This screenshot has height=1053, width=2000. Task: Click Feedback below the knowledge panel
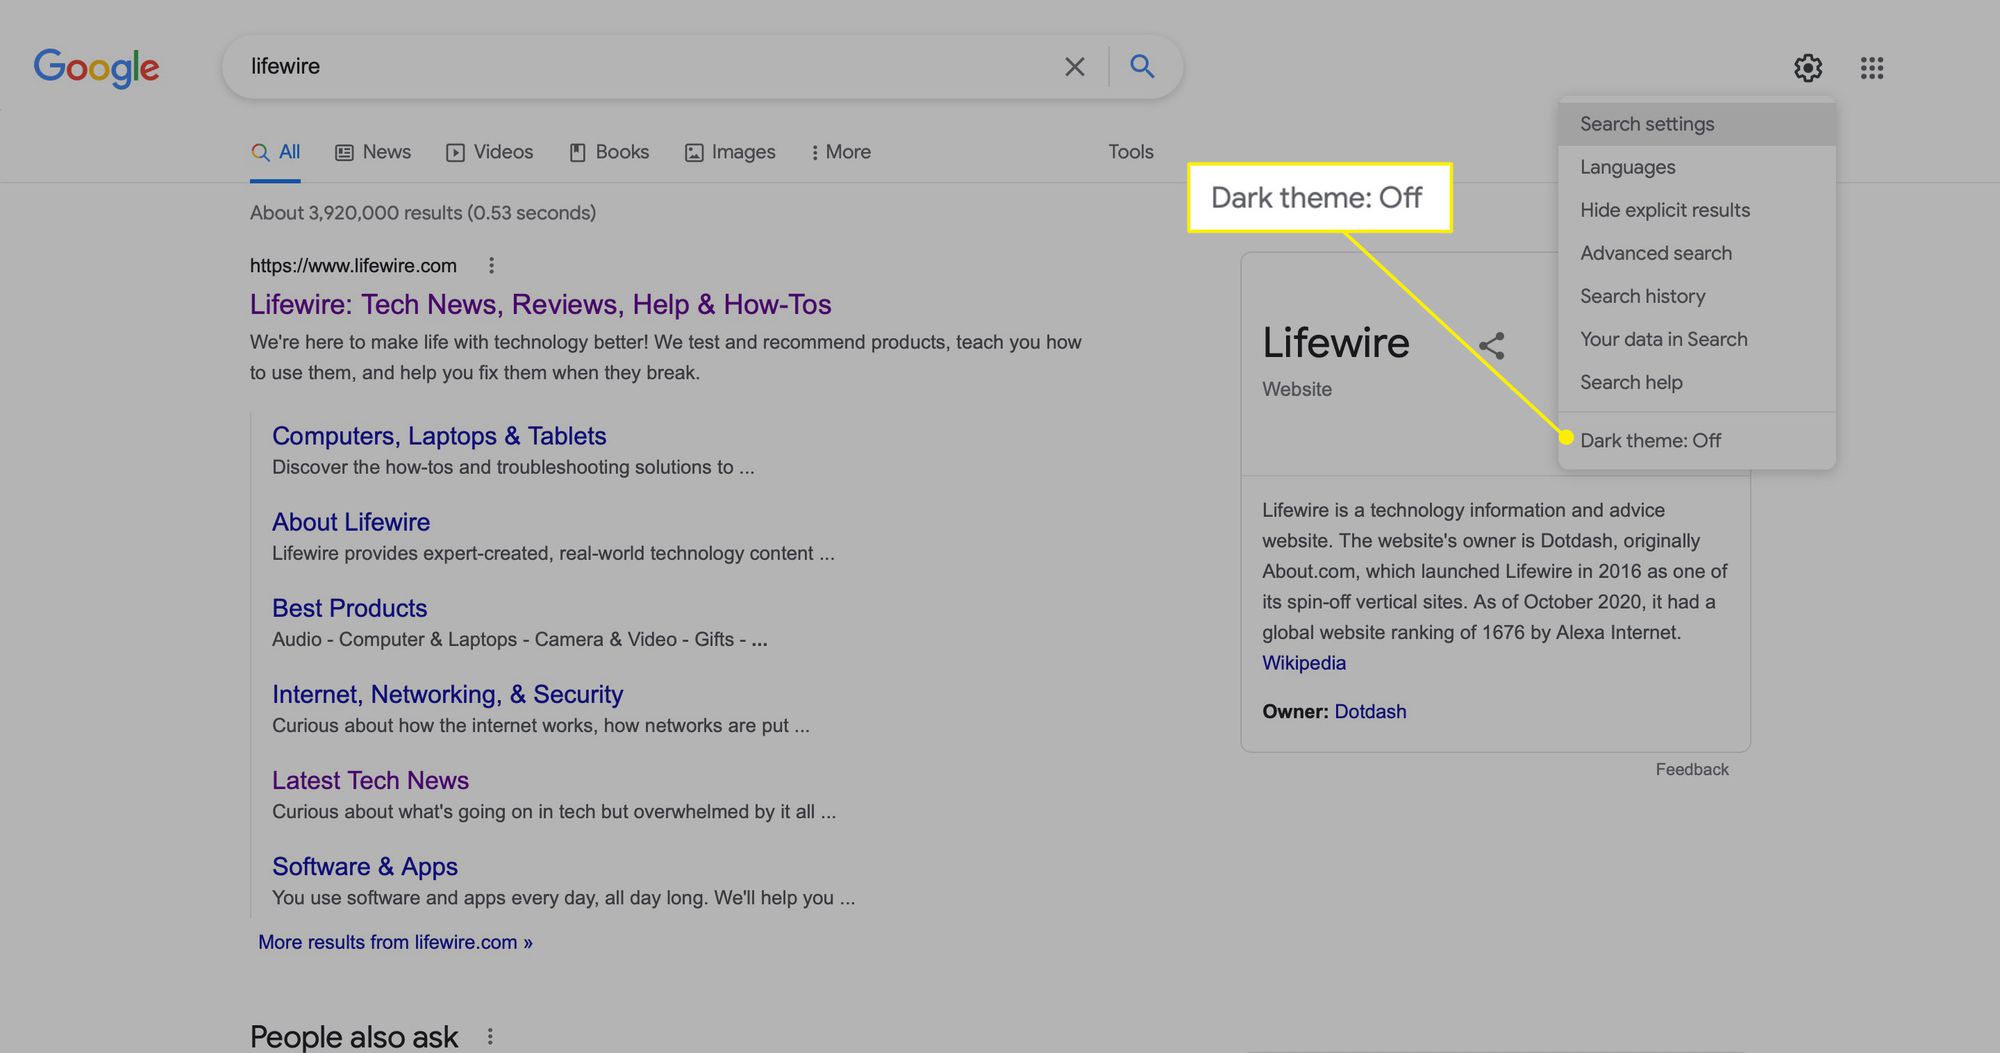point(1692,769)
